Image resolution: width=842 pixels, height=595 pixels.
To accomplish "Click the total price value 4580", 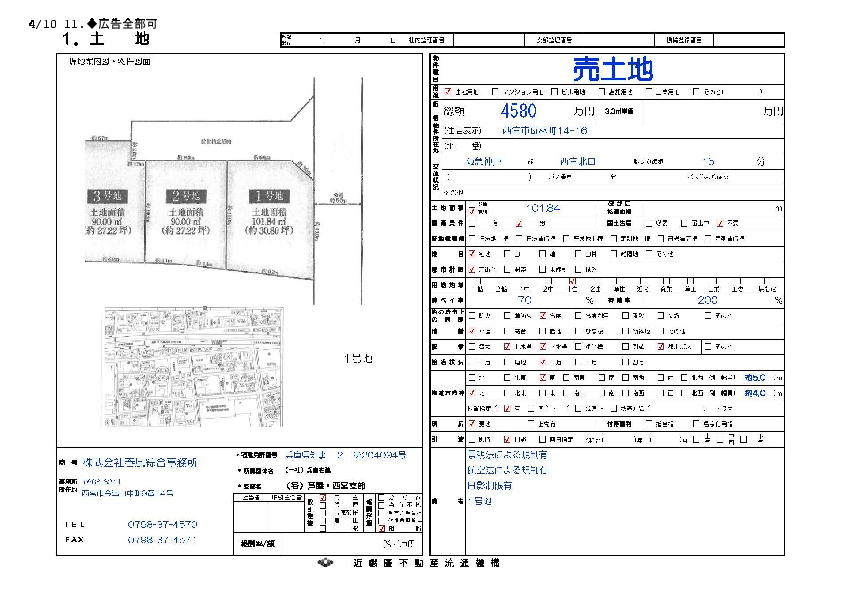I will [x=519, y=111].
